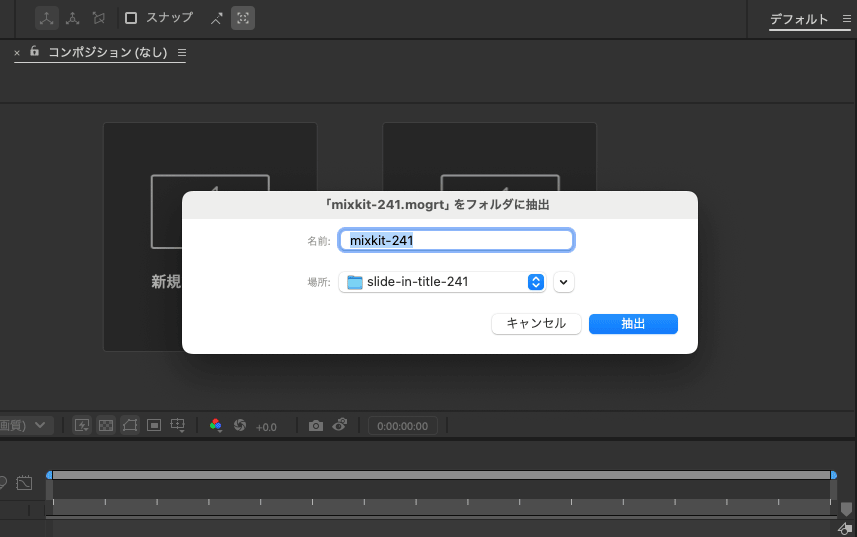Select the world axis mode icon
This screenshot has width=857, height=537.
coord(73,18)
